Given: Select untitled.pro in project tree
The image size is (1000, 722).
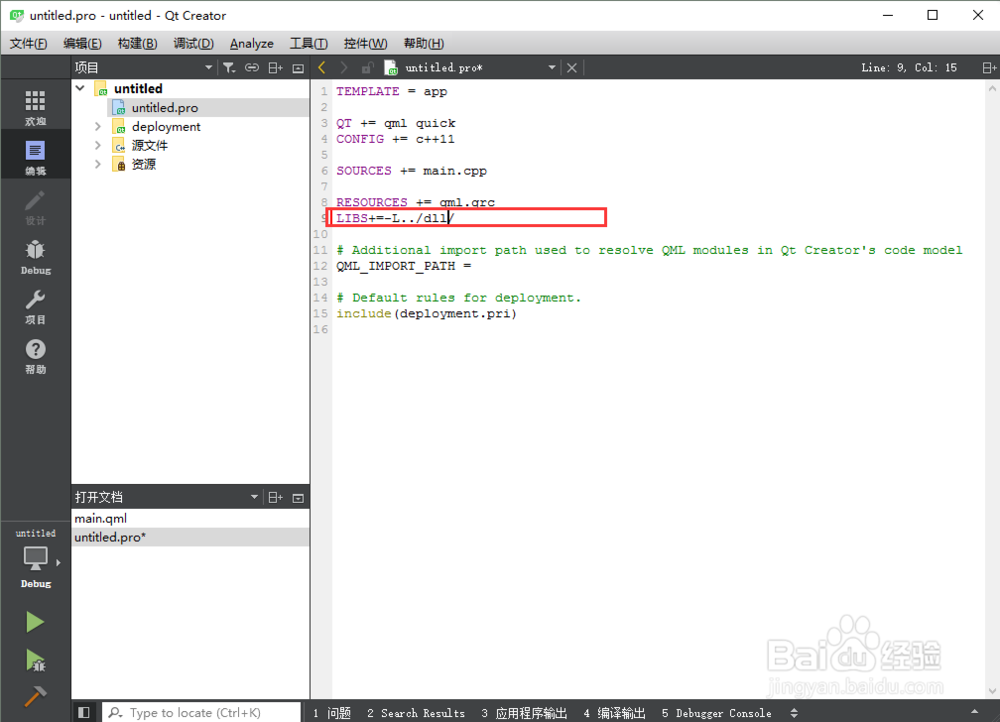Looking at the screenshot, I should (x=165, y=108).
